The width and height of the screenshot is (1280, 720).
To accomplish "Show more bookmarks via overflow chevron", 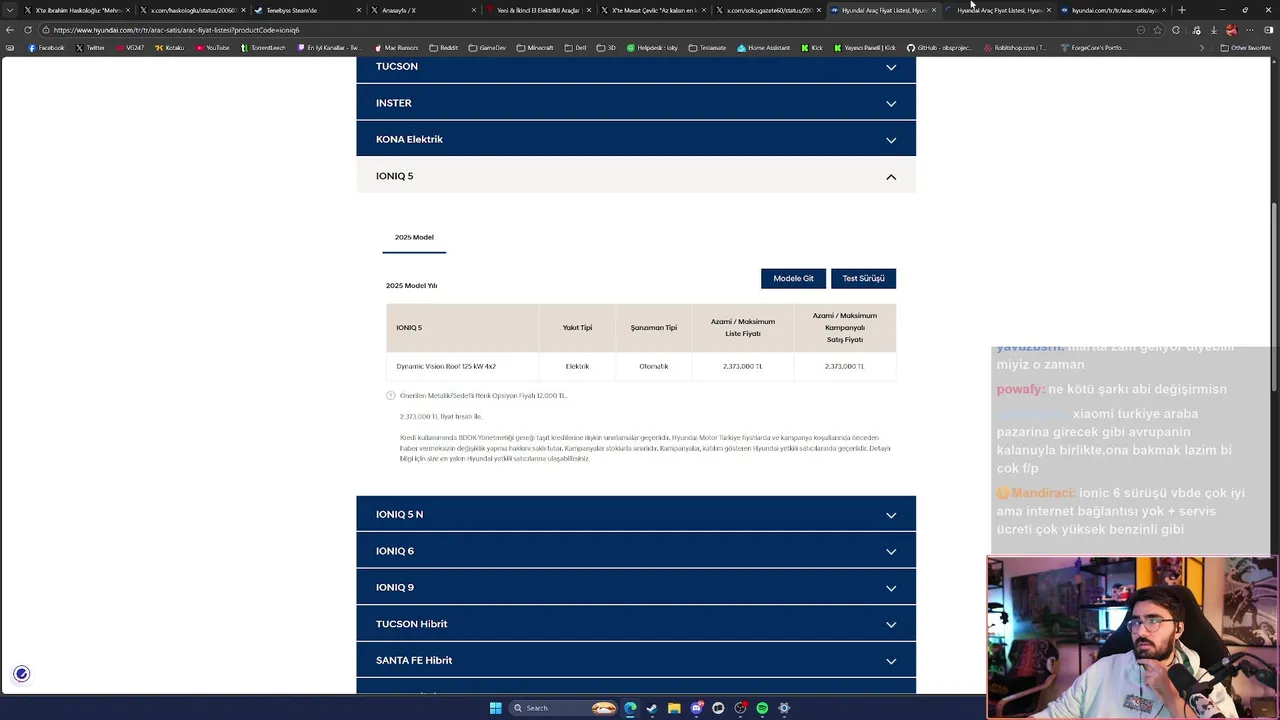I will 1202,48.
